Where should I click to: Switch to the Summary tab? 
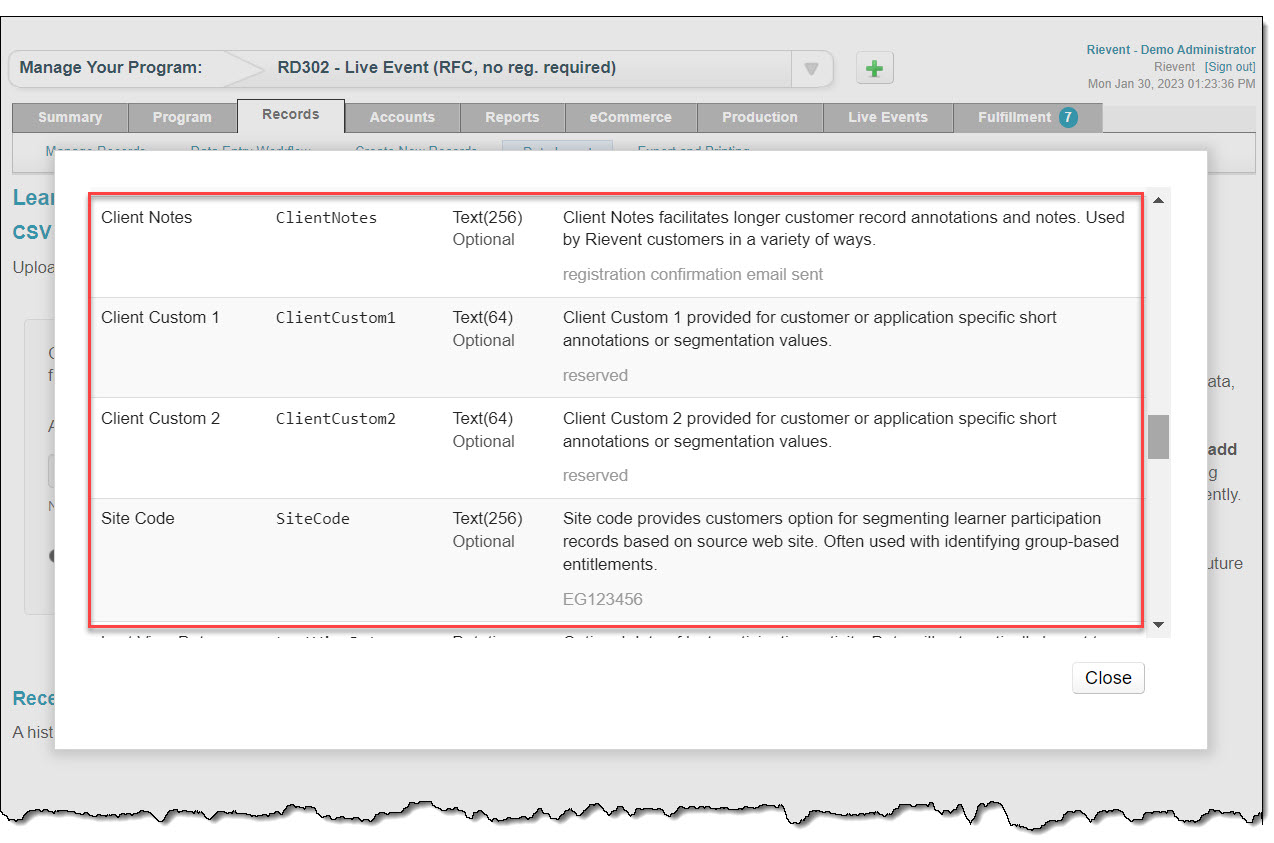pyautogui.click(x=70, y=117)
